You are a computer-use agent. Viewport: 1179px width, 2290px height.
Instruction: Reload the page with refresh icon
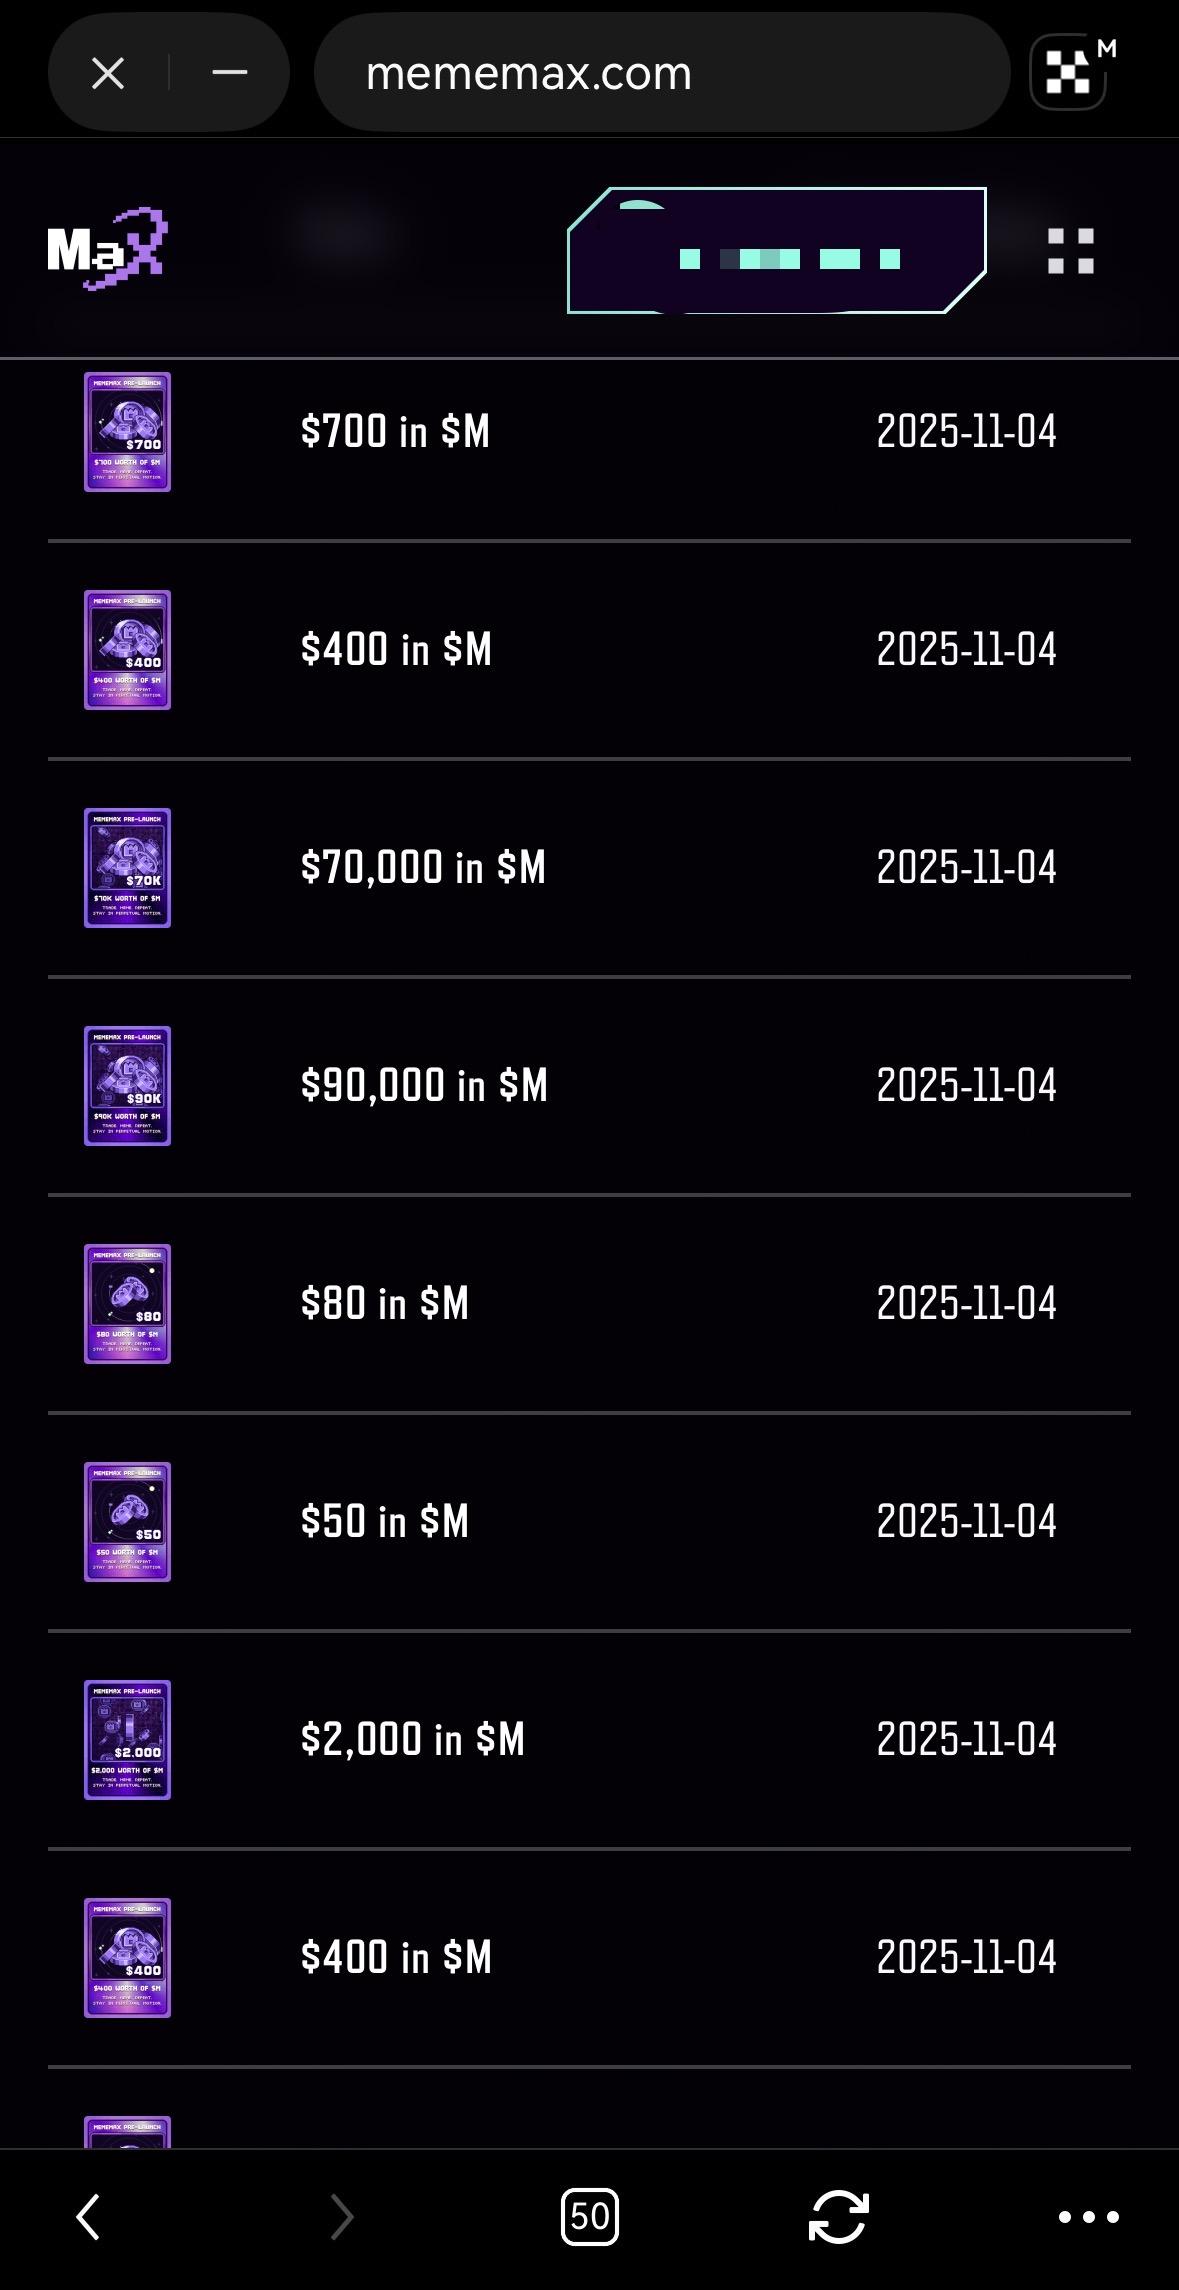838,2217
